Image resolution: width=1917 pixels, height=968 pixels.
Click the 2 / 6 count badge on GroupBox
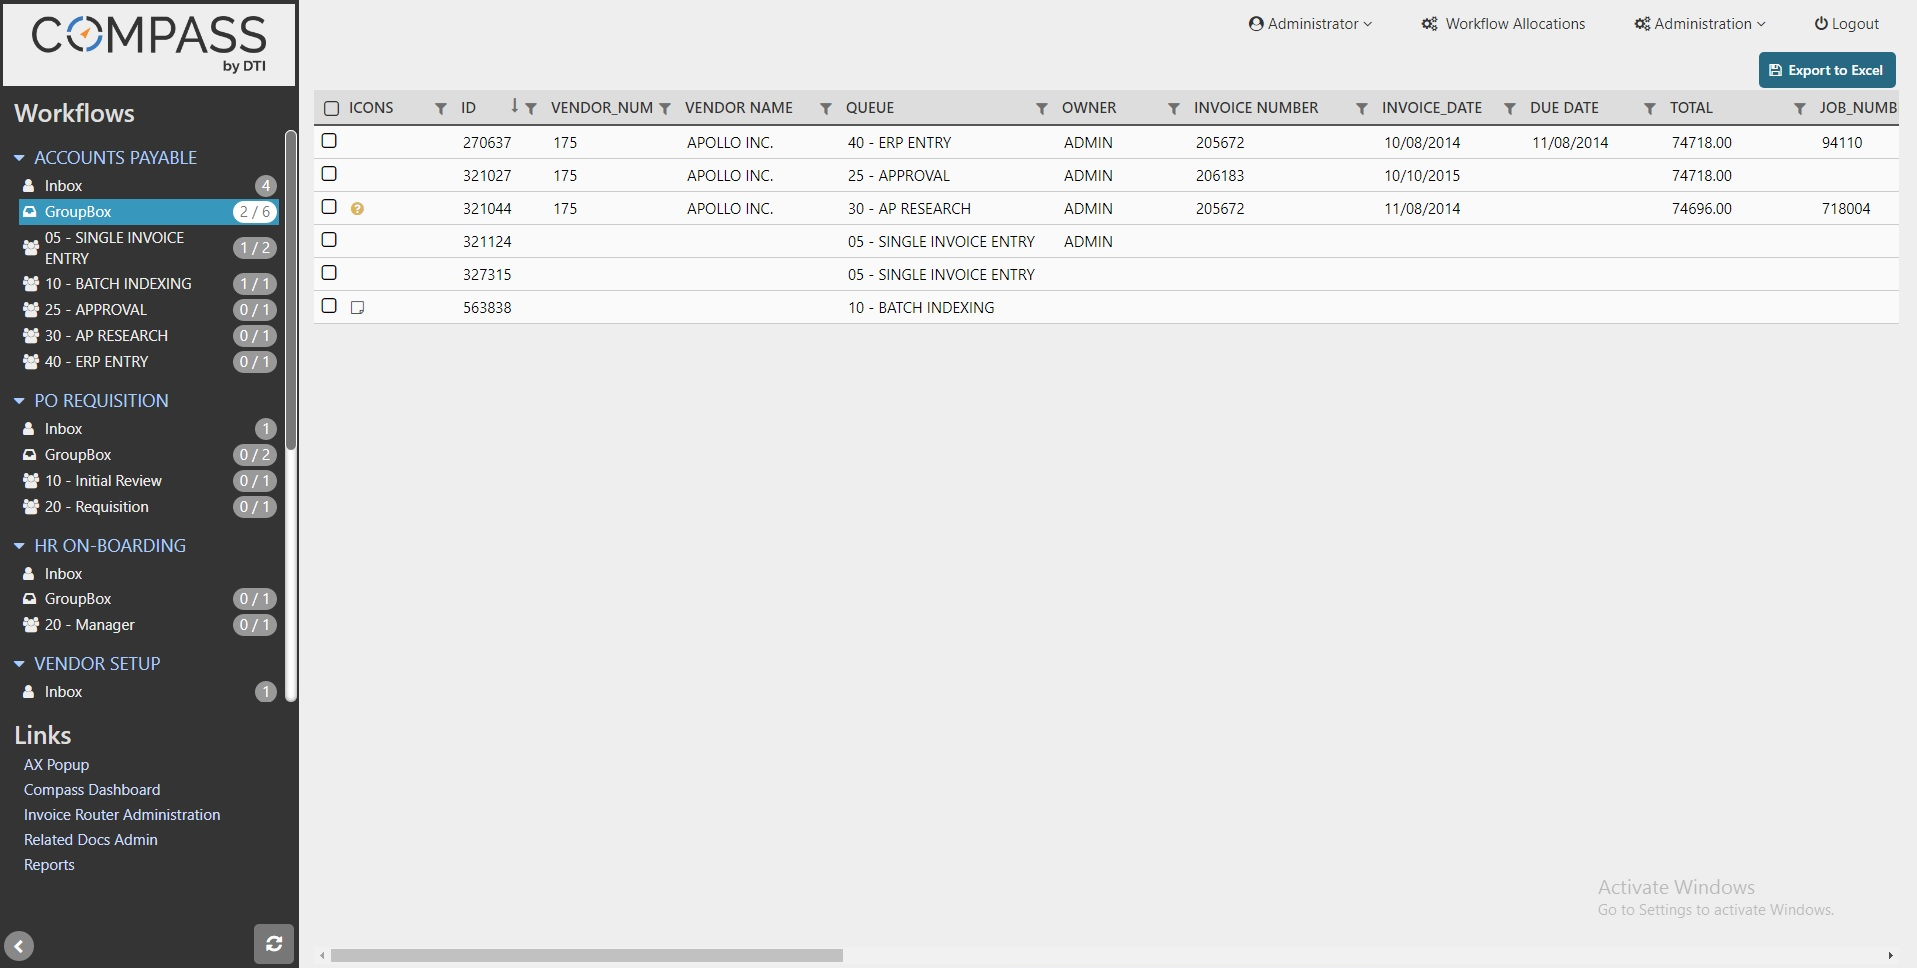[x=255, y=212]
